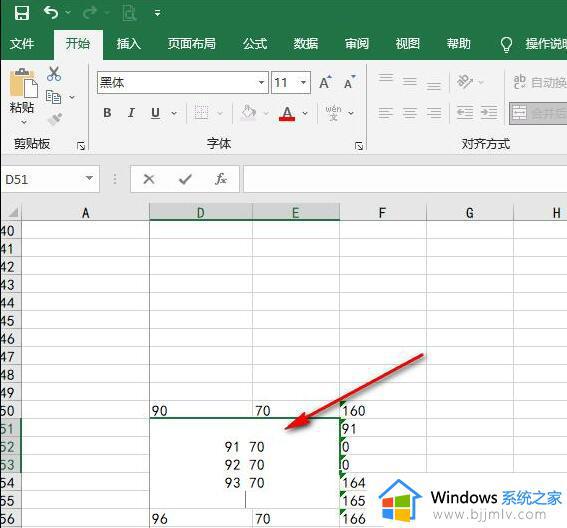Toggle Underline formatting

pos(155,113)
